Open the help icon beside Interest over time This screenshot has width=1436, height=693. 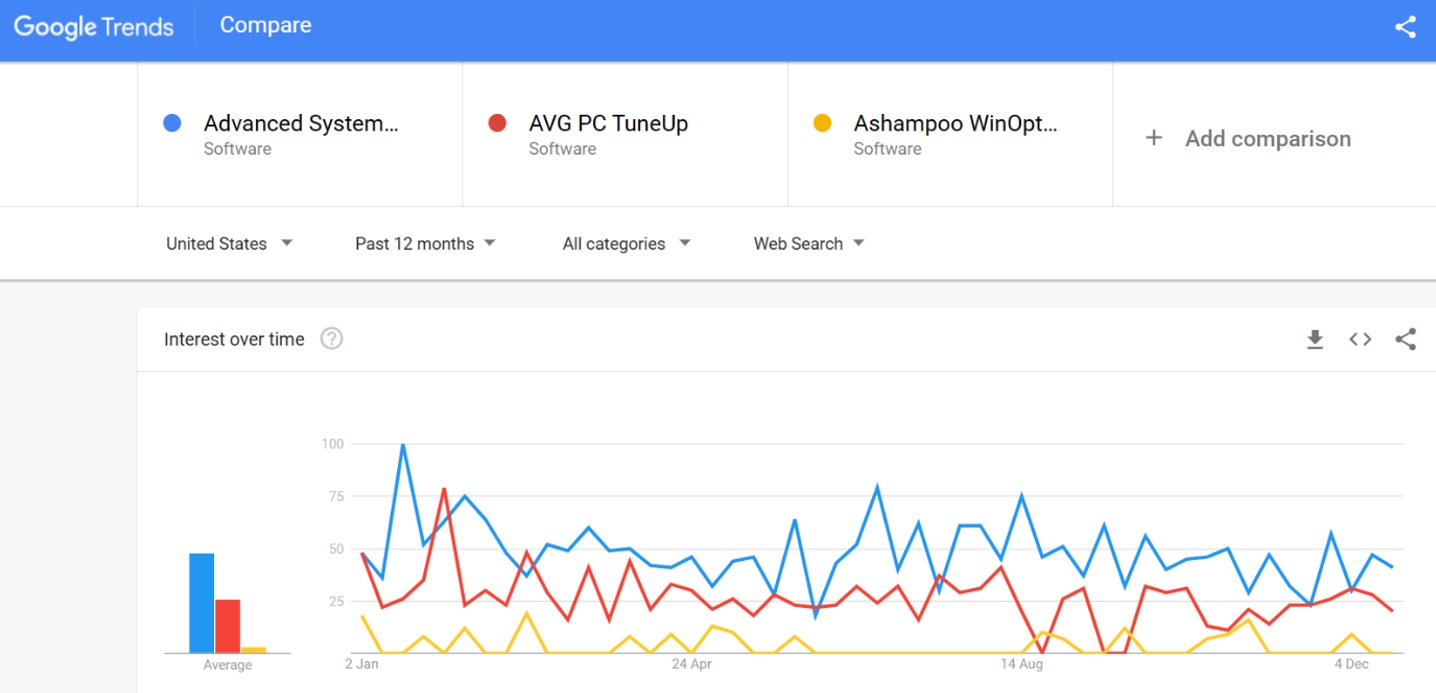tap(331, 339)
